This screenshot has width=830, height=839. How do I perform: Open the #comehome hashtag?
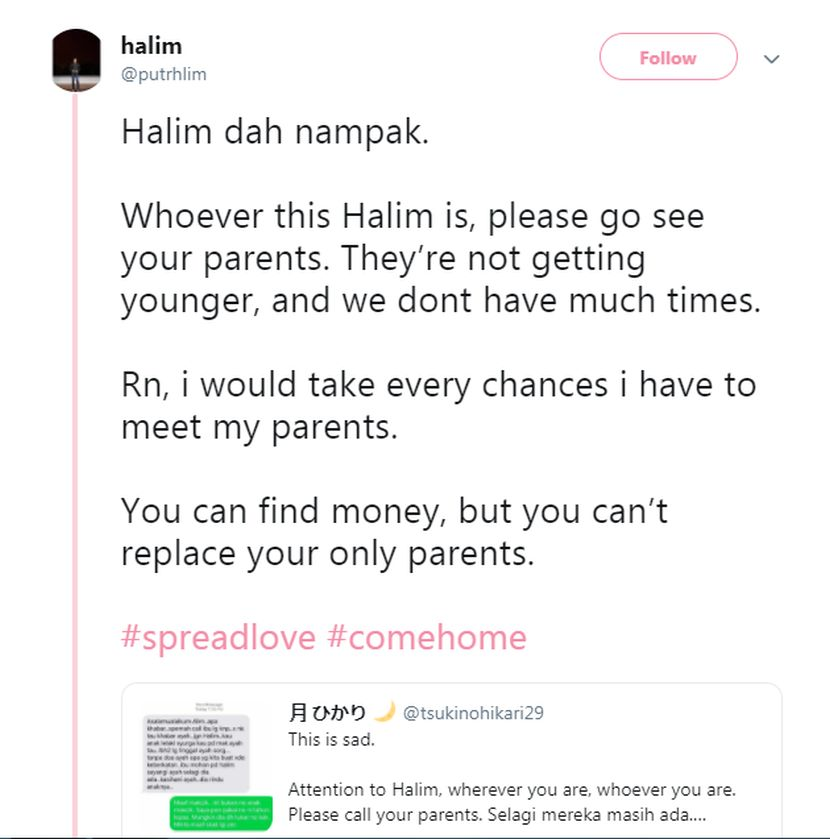click(x=427, y=637)
